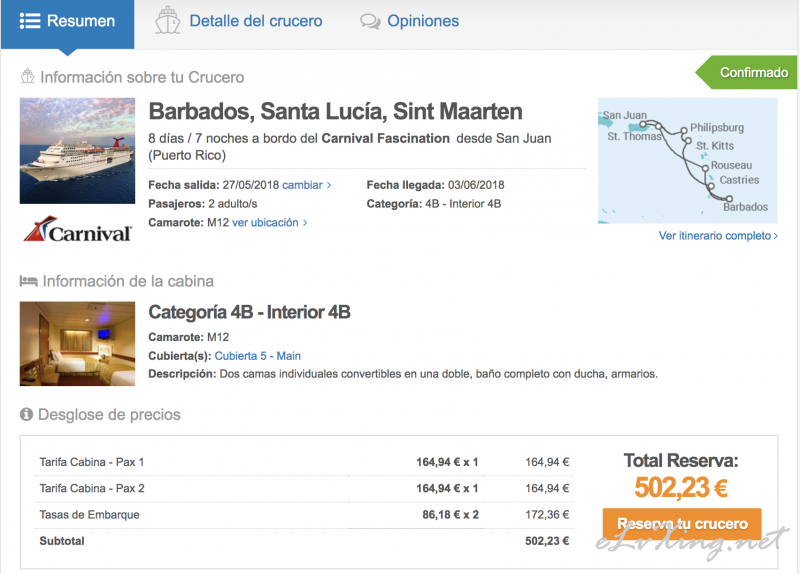Click the orange 502,23 € total price

(681, 487)
